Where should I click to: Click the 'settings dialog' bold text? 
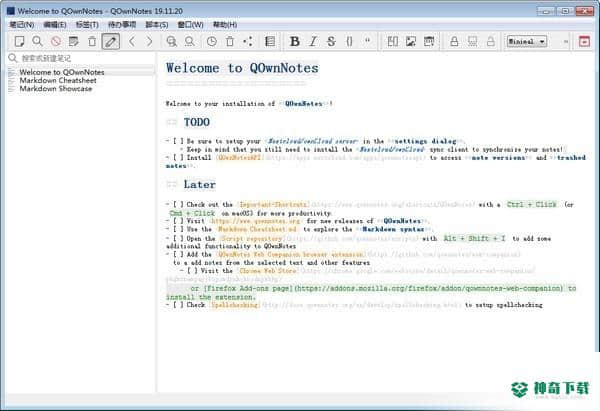pyautogui.click(x=426, y=141)
